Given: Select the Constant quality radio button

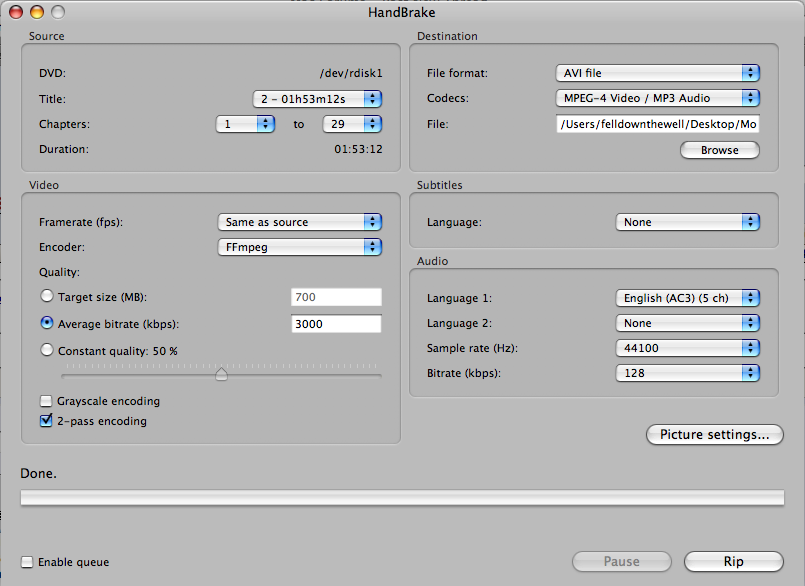Looking at the screenshot, I should [47, 350].
